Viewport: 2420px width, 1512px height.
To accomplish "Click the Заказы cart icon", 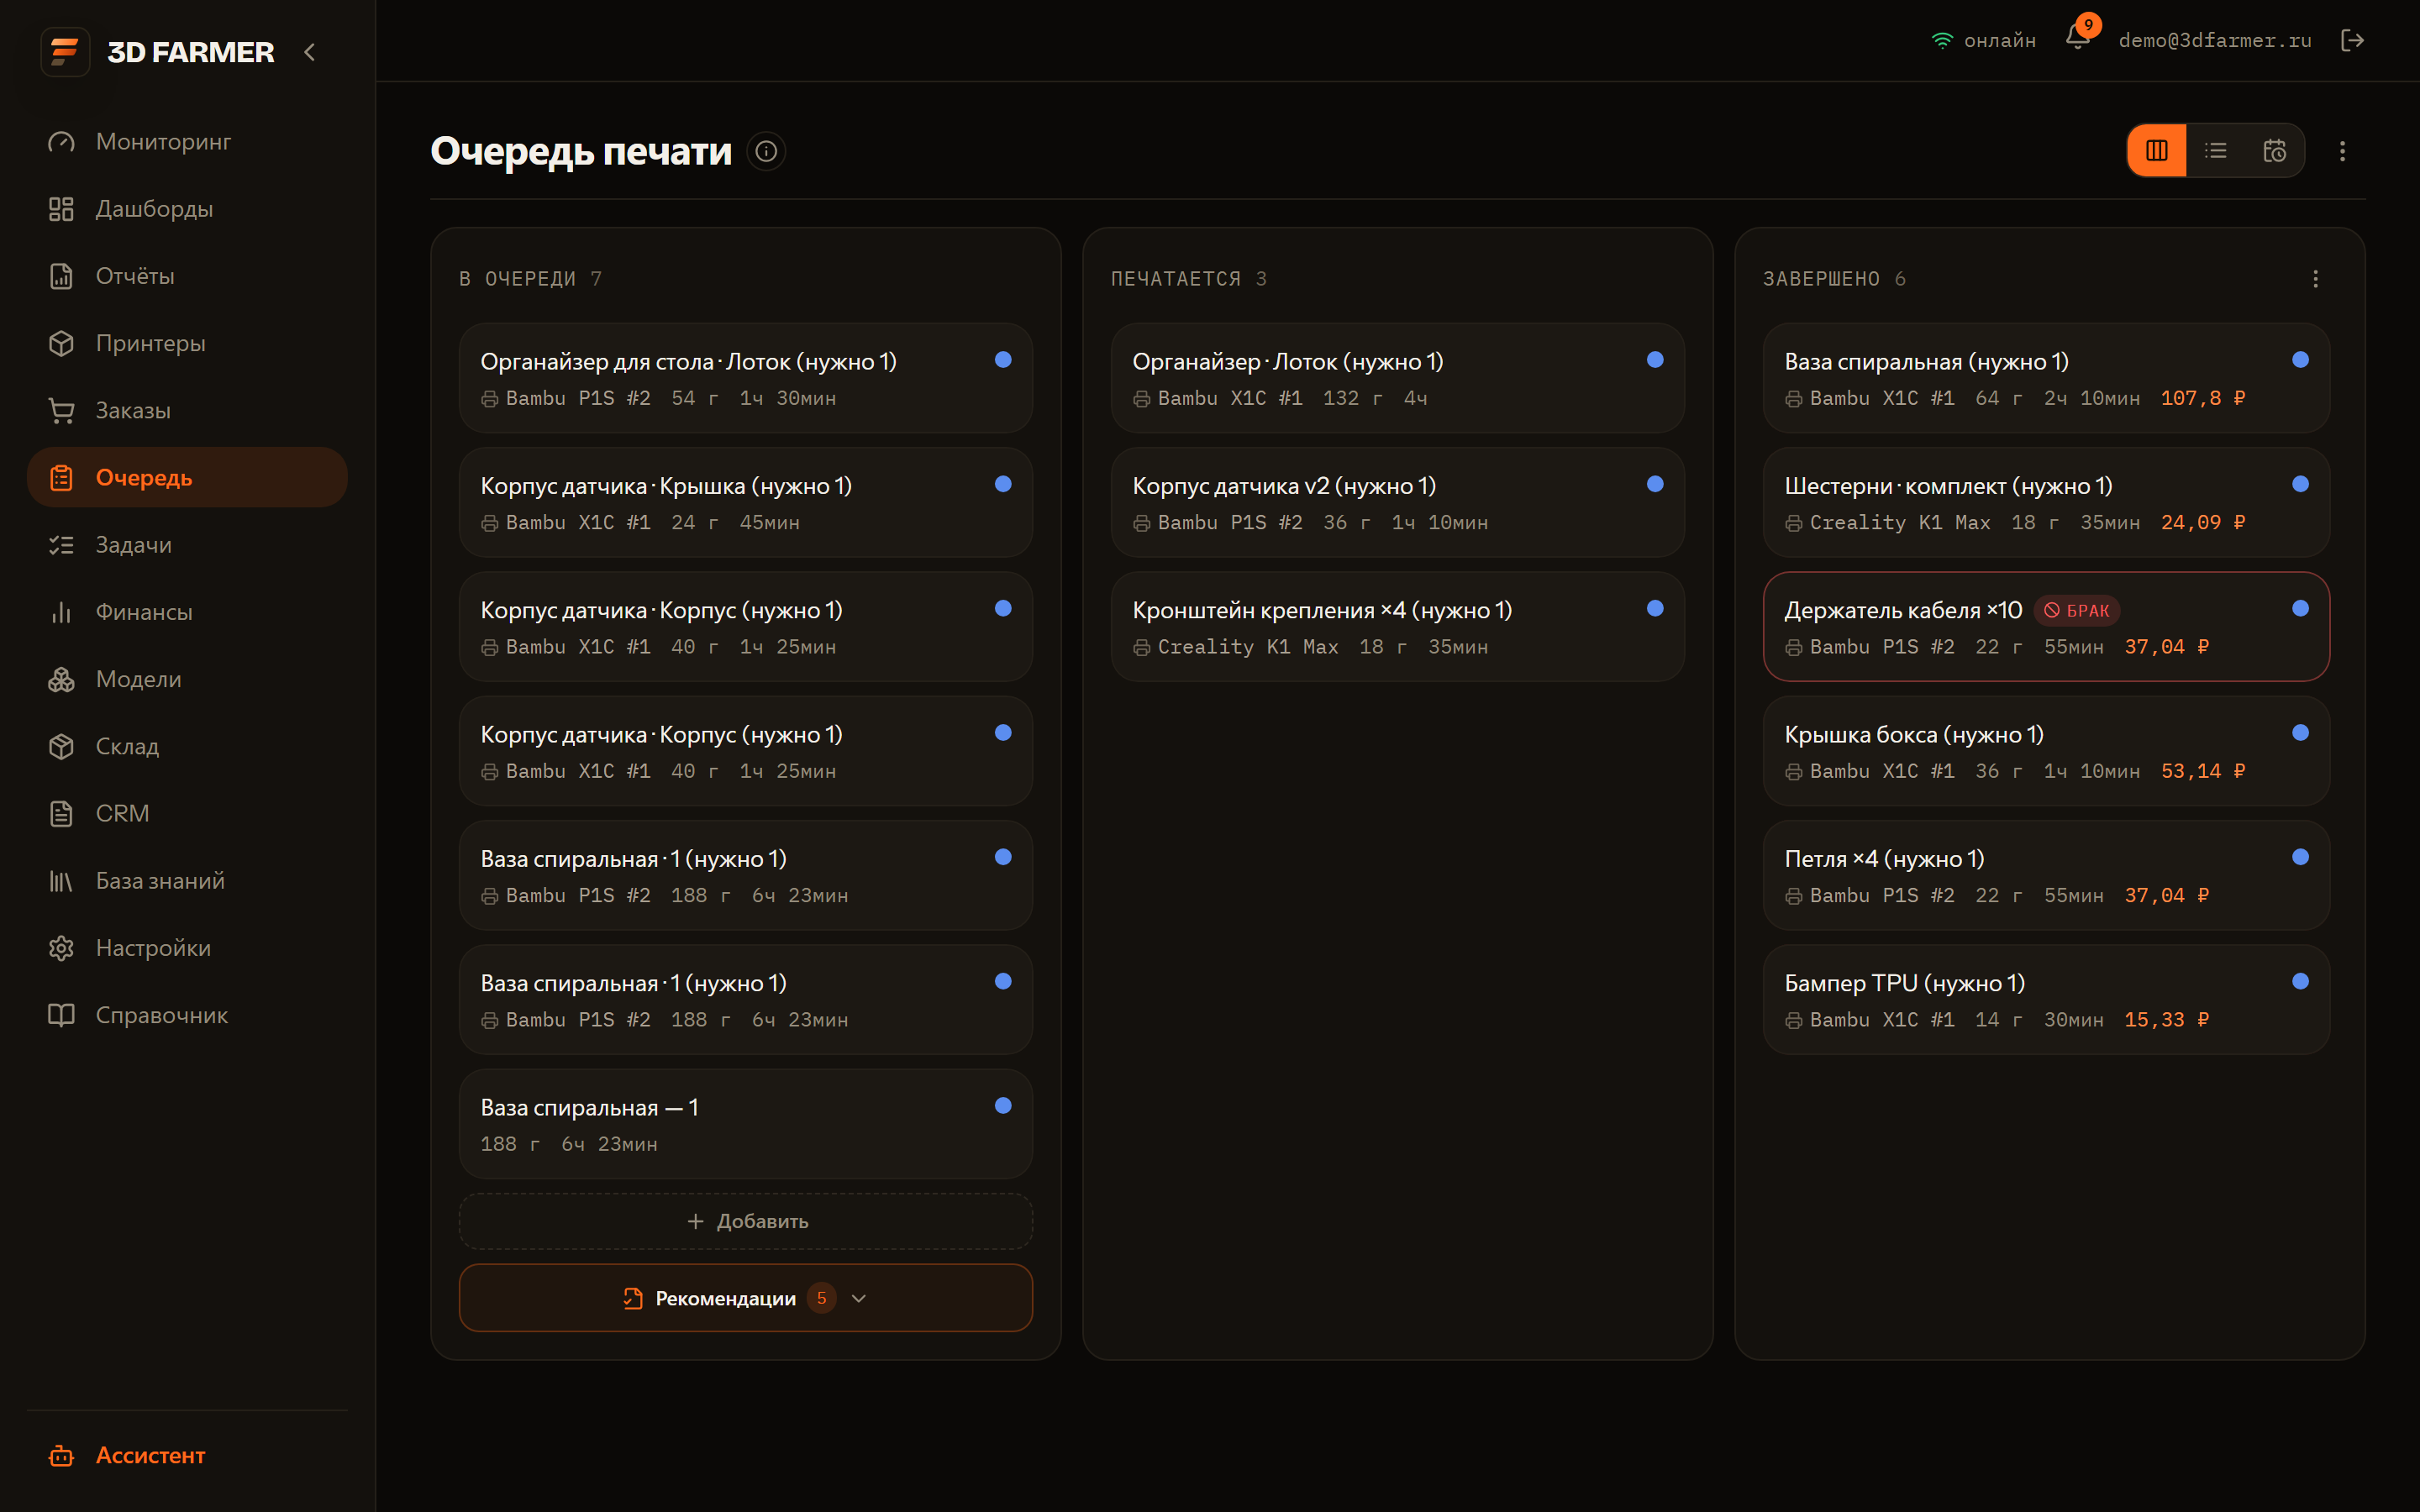I will 61,410.
